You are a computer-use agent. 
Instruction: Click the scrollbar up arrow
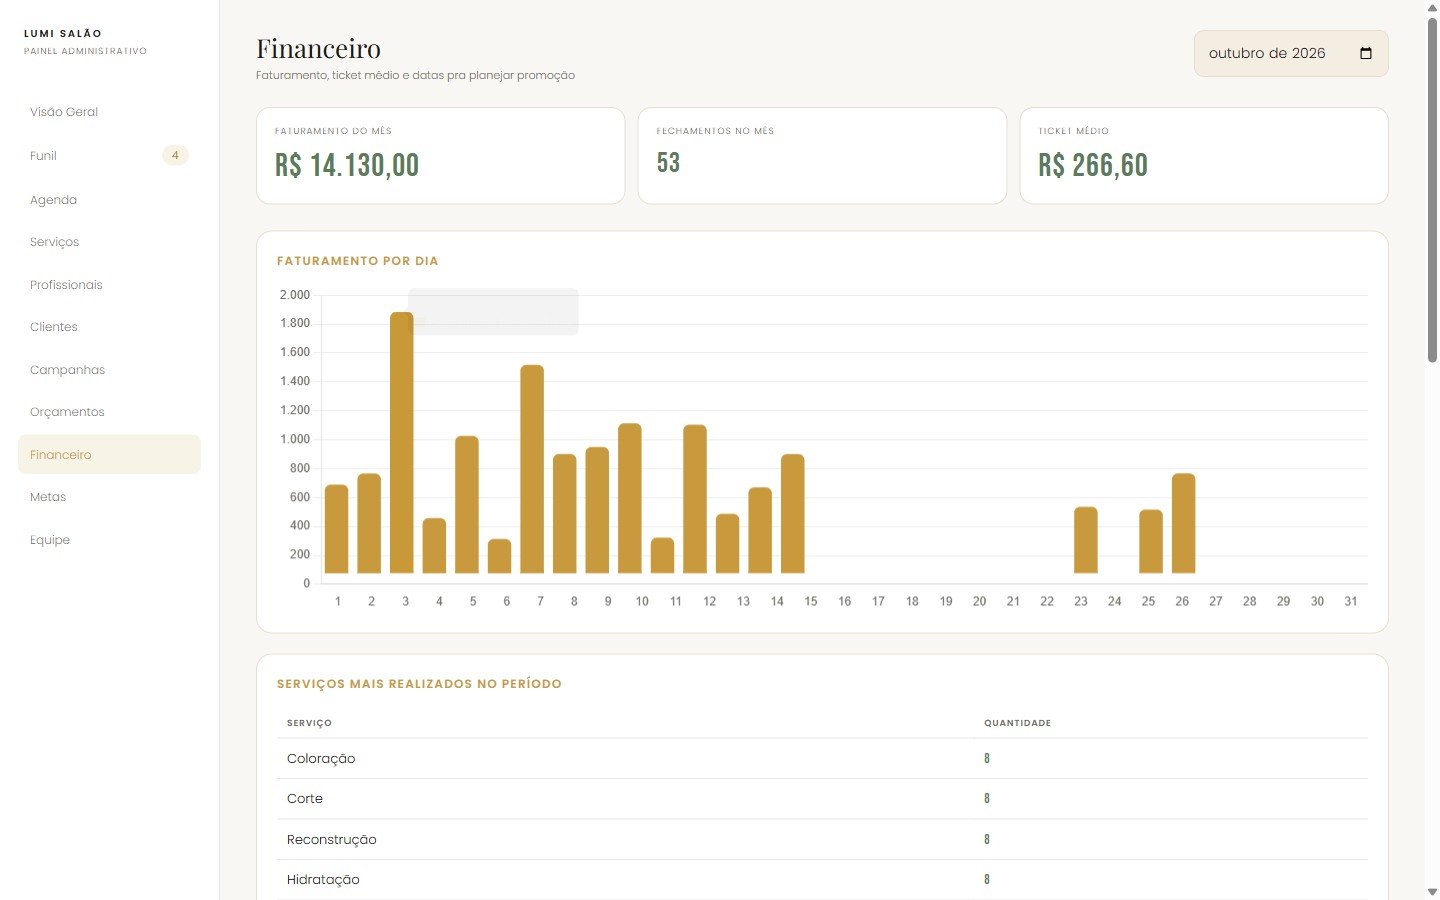(x=1432, y=8)
